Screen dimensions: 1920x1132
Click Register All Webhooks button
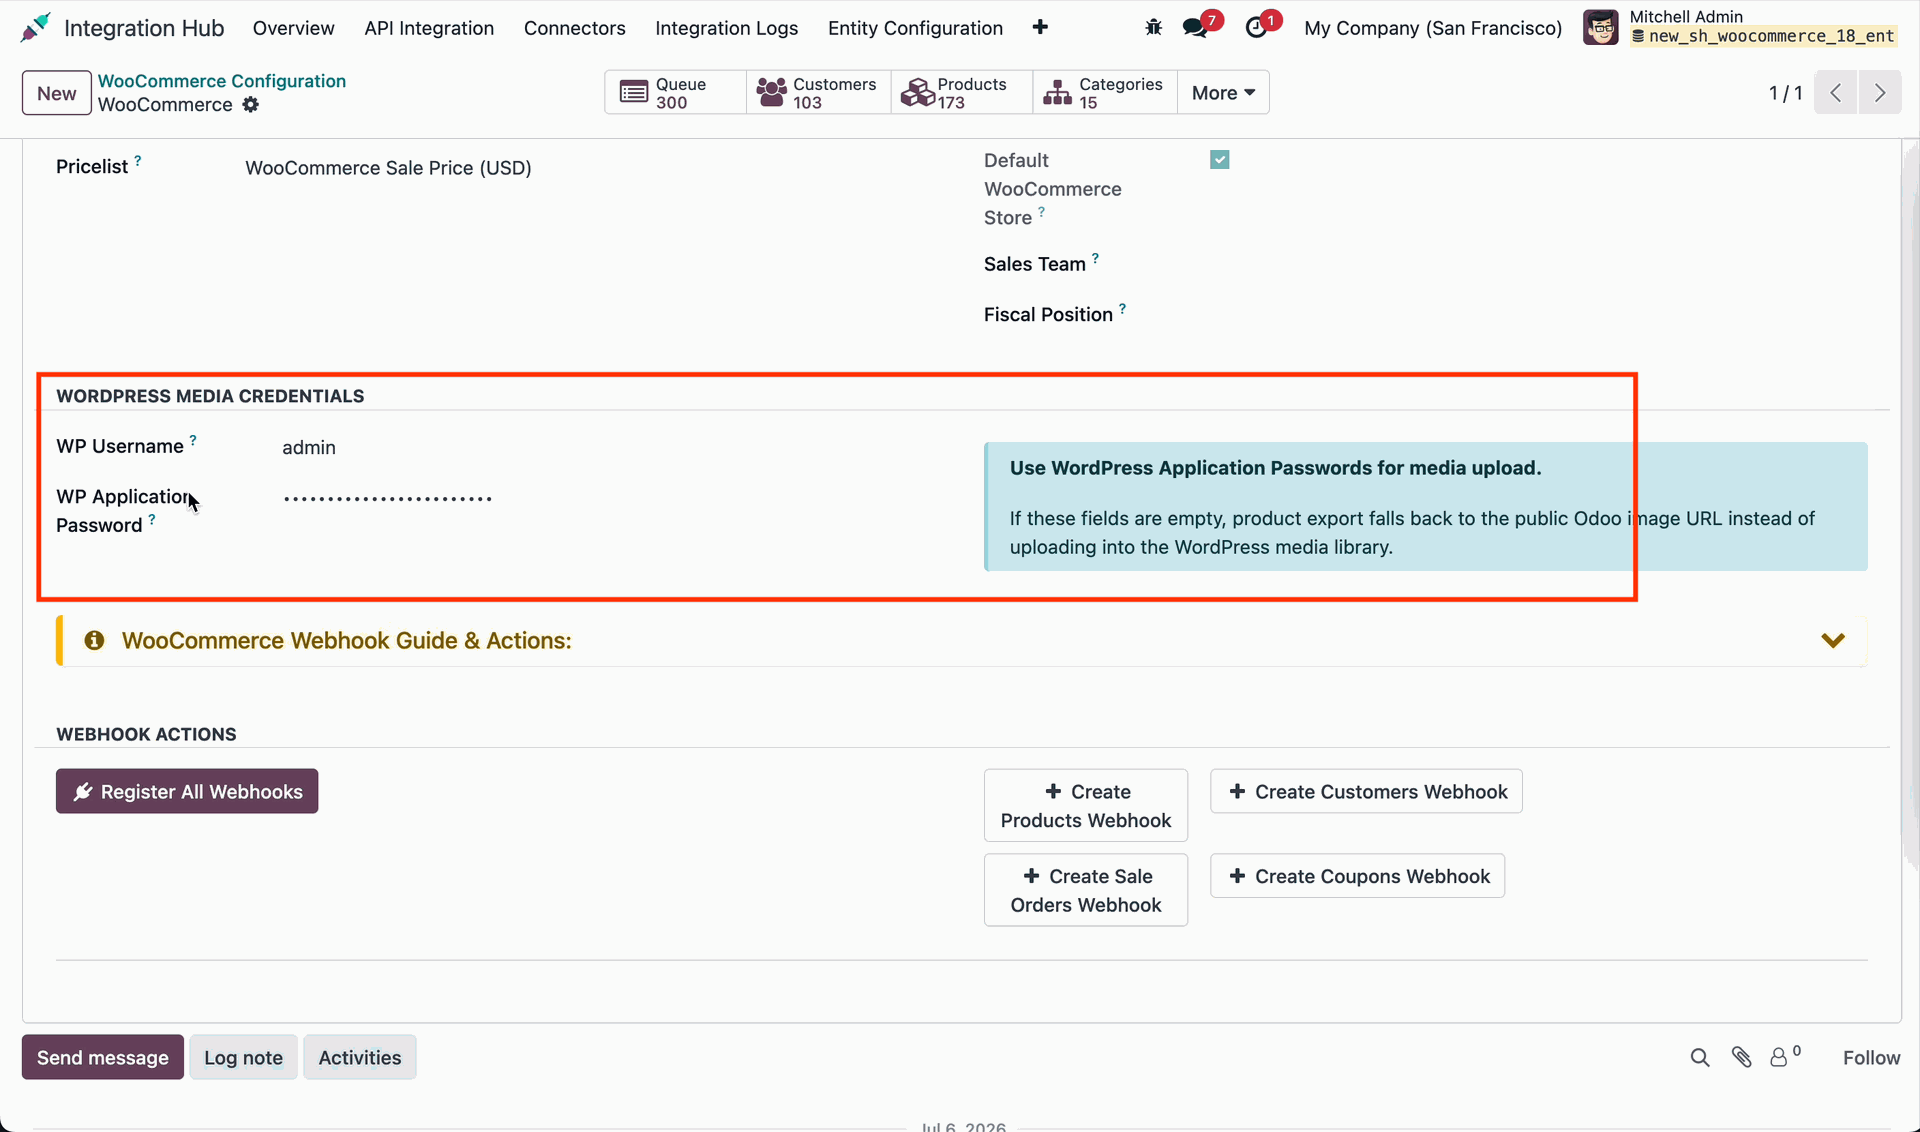(x=187, y=792)
